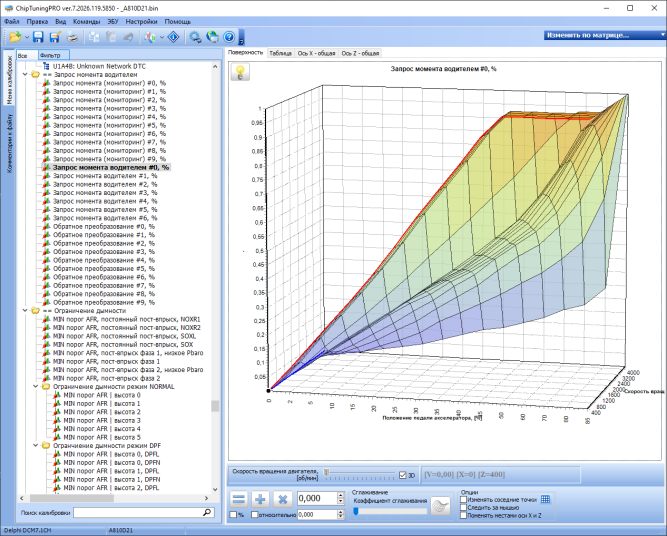667x536 pixels.
Task: Click the smoothing coefficient slider handle
Action: point(356,511)
